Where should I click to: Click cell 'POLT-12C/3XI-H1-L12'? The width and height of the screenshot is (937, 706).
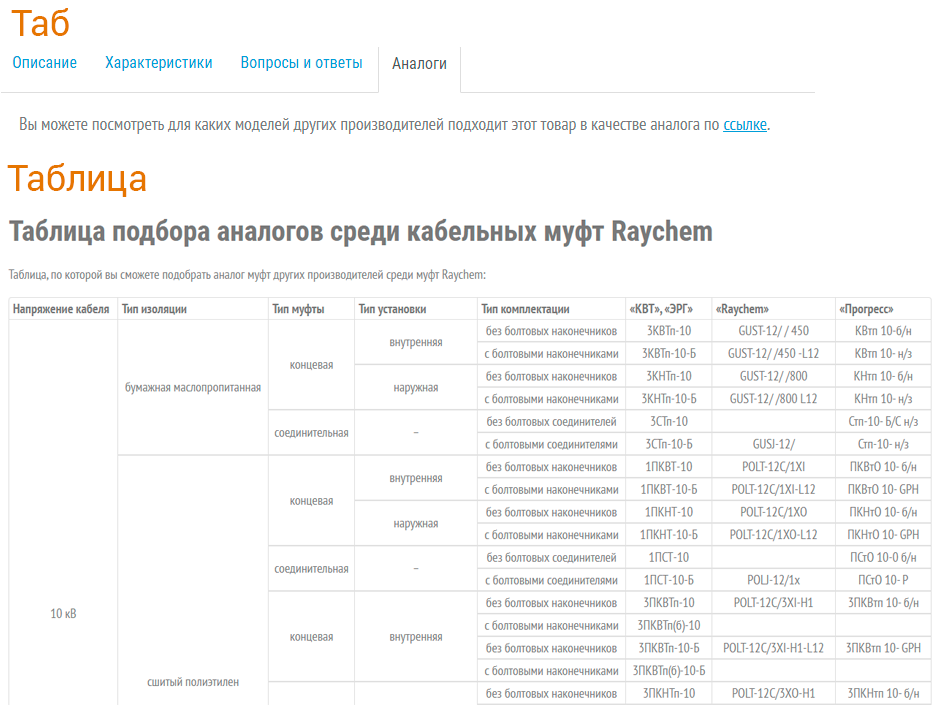pyautogui.click(x=773, y=649)
